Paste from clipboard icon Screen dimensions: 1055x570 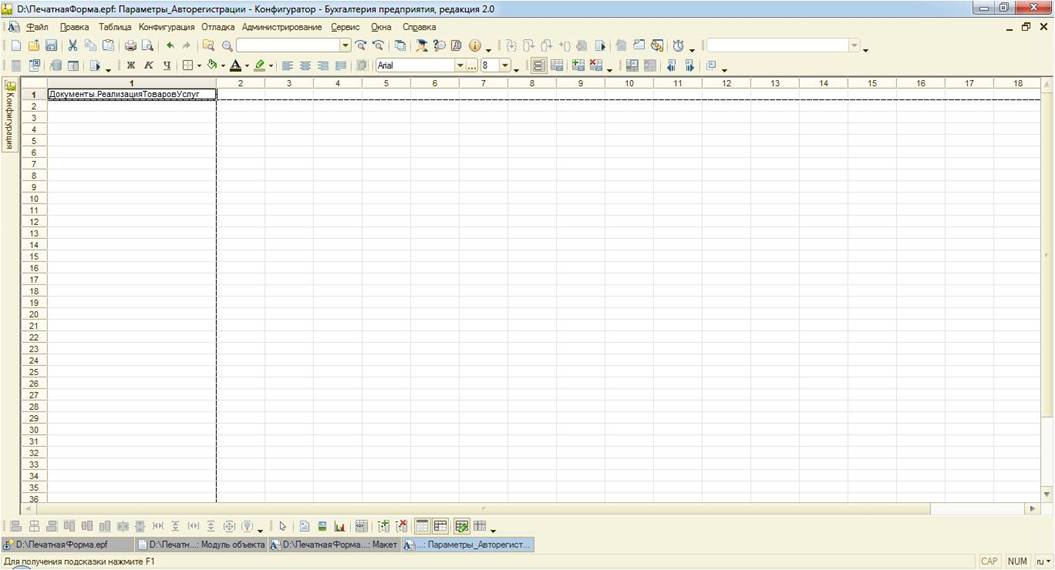pos(108,46)
